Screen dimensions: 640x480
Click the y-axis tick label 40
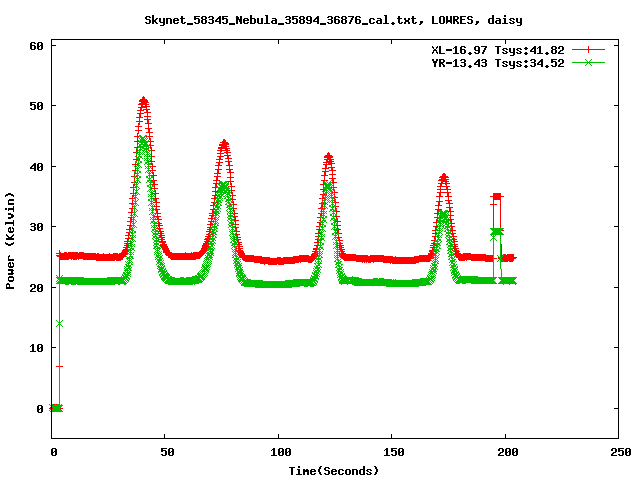[x=36, y=167]
